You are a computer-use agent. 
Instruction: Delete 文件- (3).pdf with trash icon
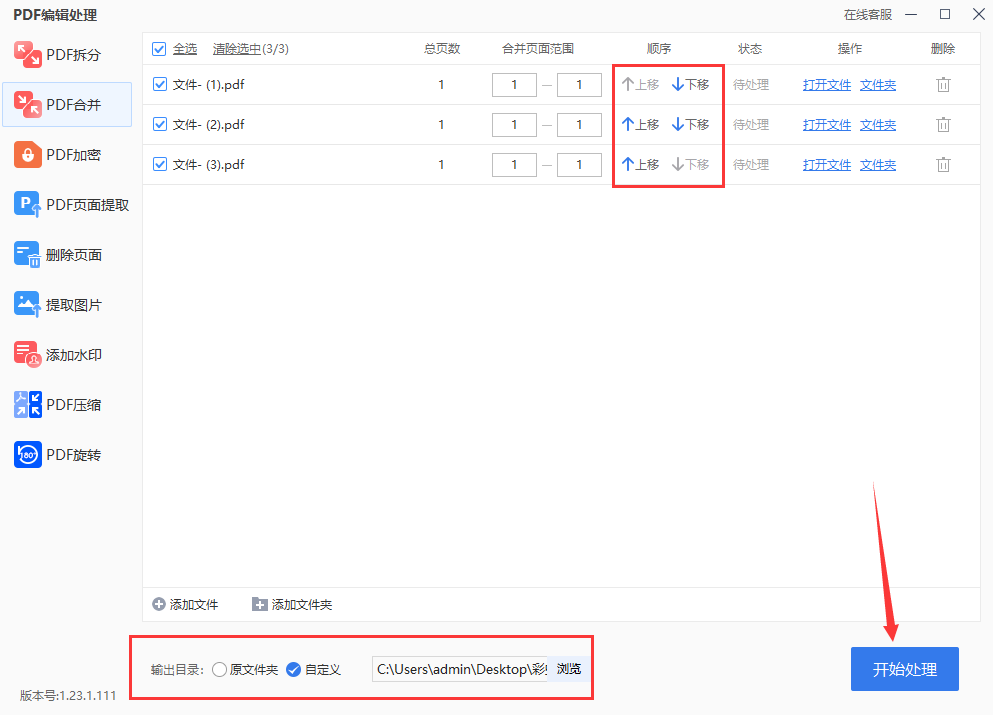tap(943, 165)
